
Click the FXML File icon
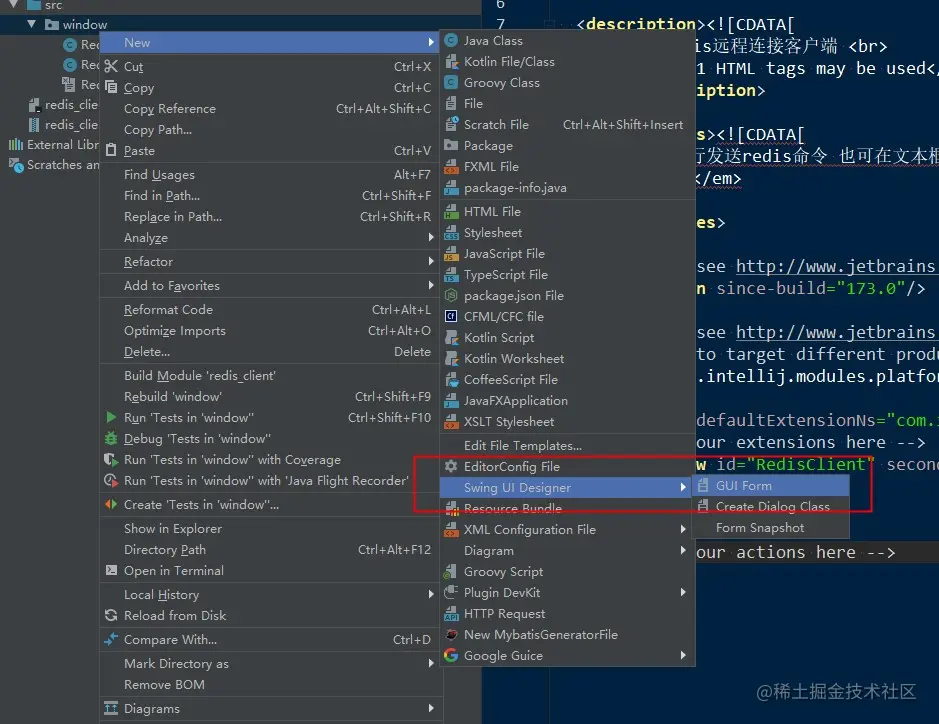[451, 166]
